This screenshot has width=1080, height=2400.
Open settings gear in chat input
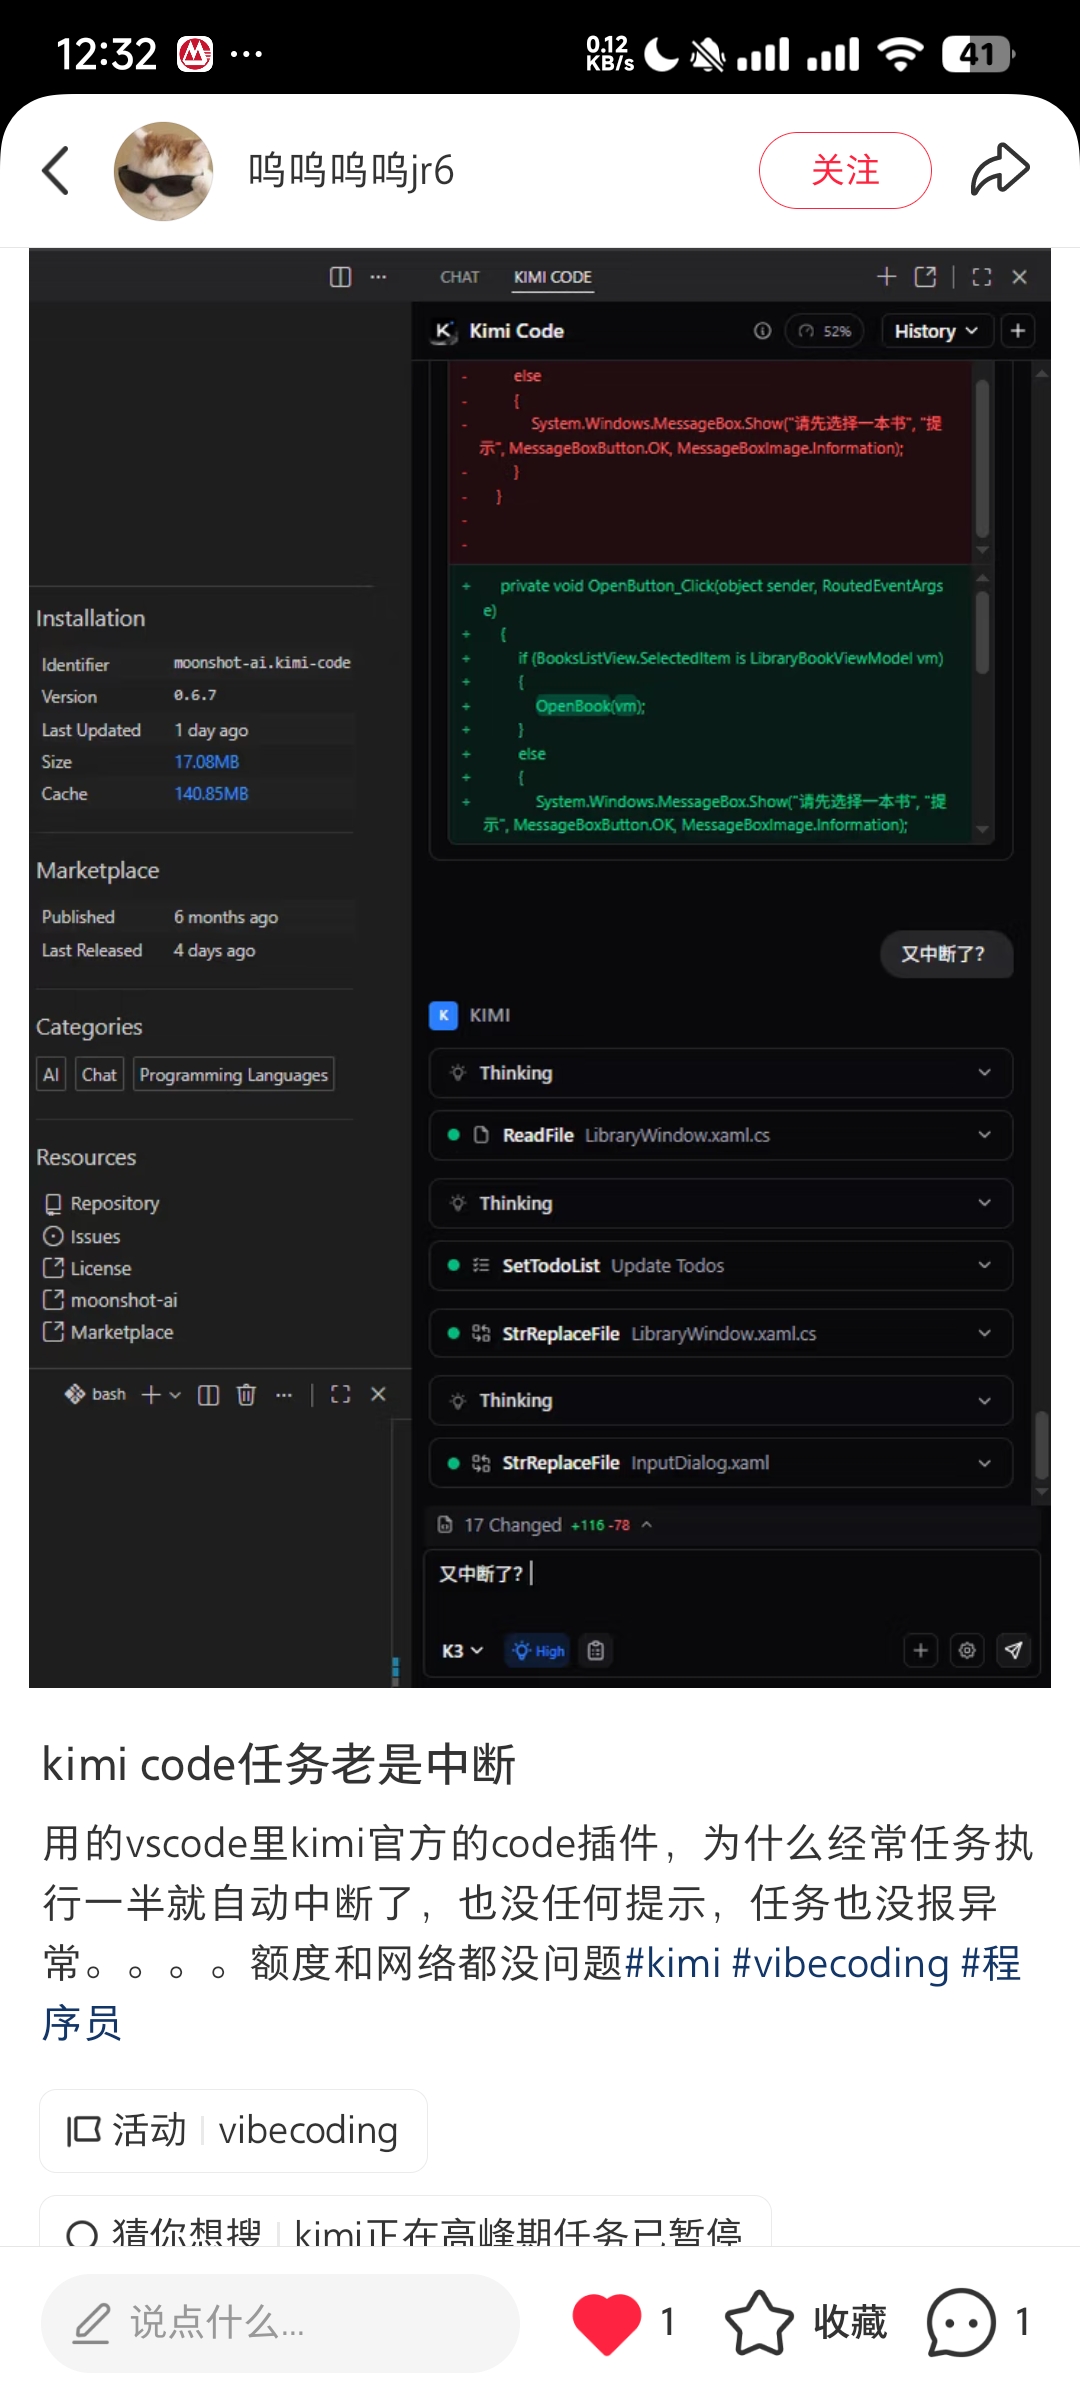pyautogui.click(x=967, y=1650)
